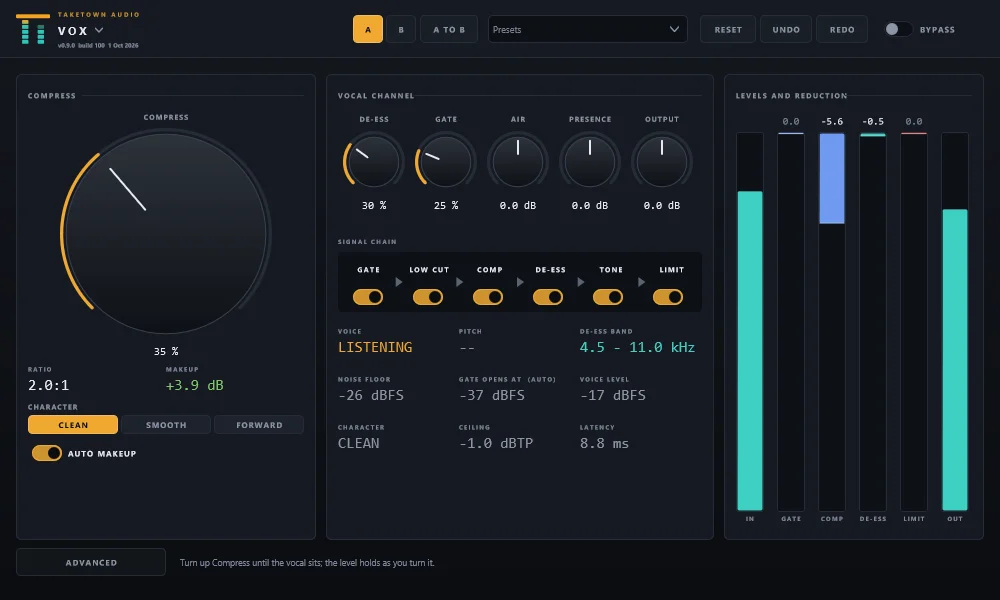Click the noise floor -26 dBFS value

pyautogui.click(x=371, y=395)
